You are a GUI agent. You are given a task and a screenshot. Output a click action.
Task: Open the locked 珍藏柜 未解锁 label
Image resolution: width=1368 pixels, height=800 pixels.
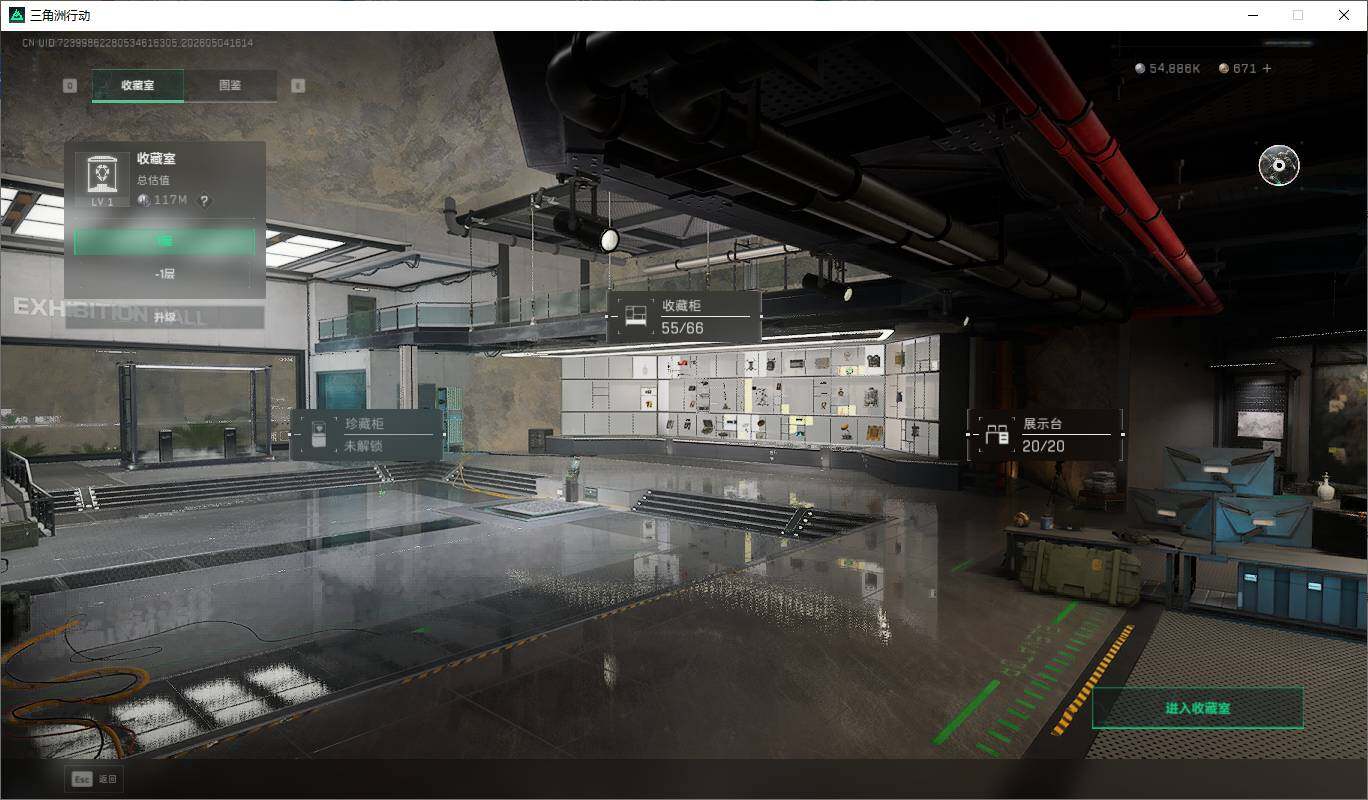point(366,435)
